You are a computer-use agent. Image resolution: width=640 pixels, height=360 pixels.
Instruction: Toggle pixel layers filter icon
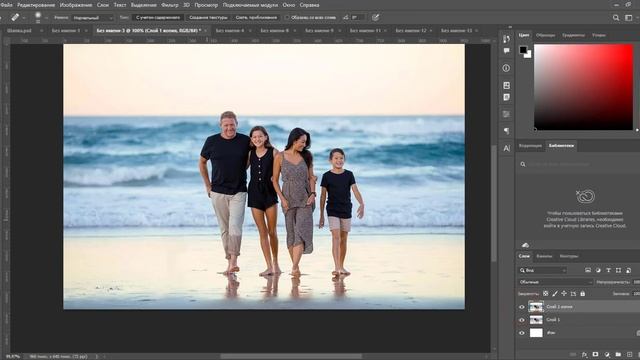pos(588,270)
